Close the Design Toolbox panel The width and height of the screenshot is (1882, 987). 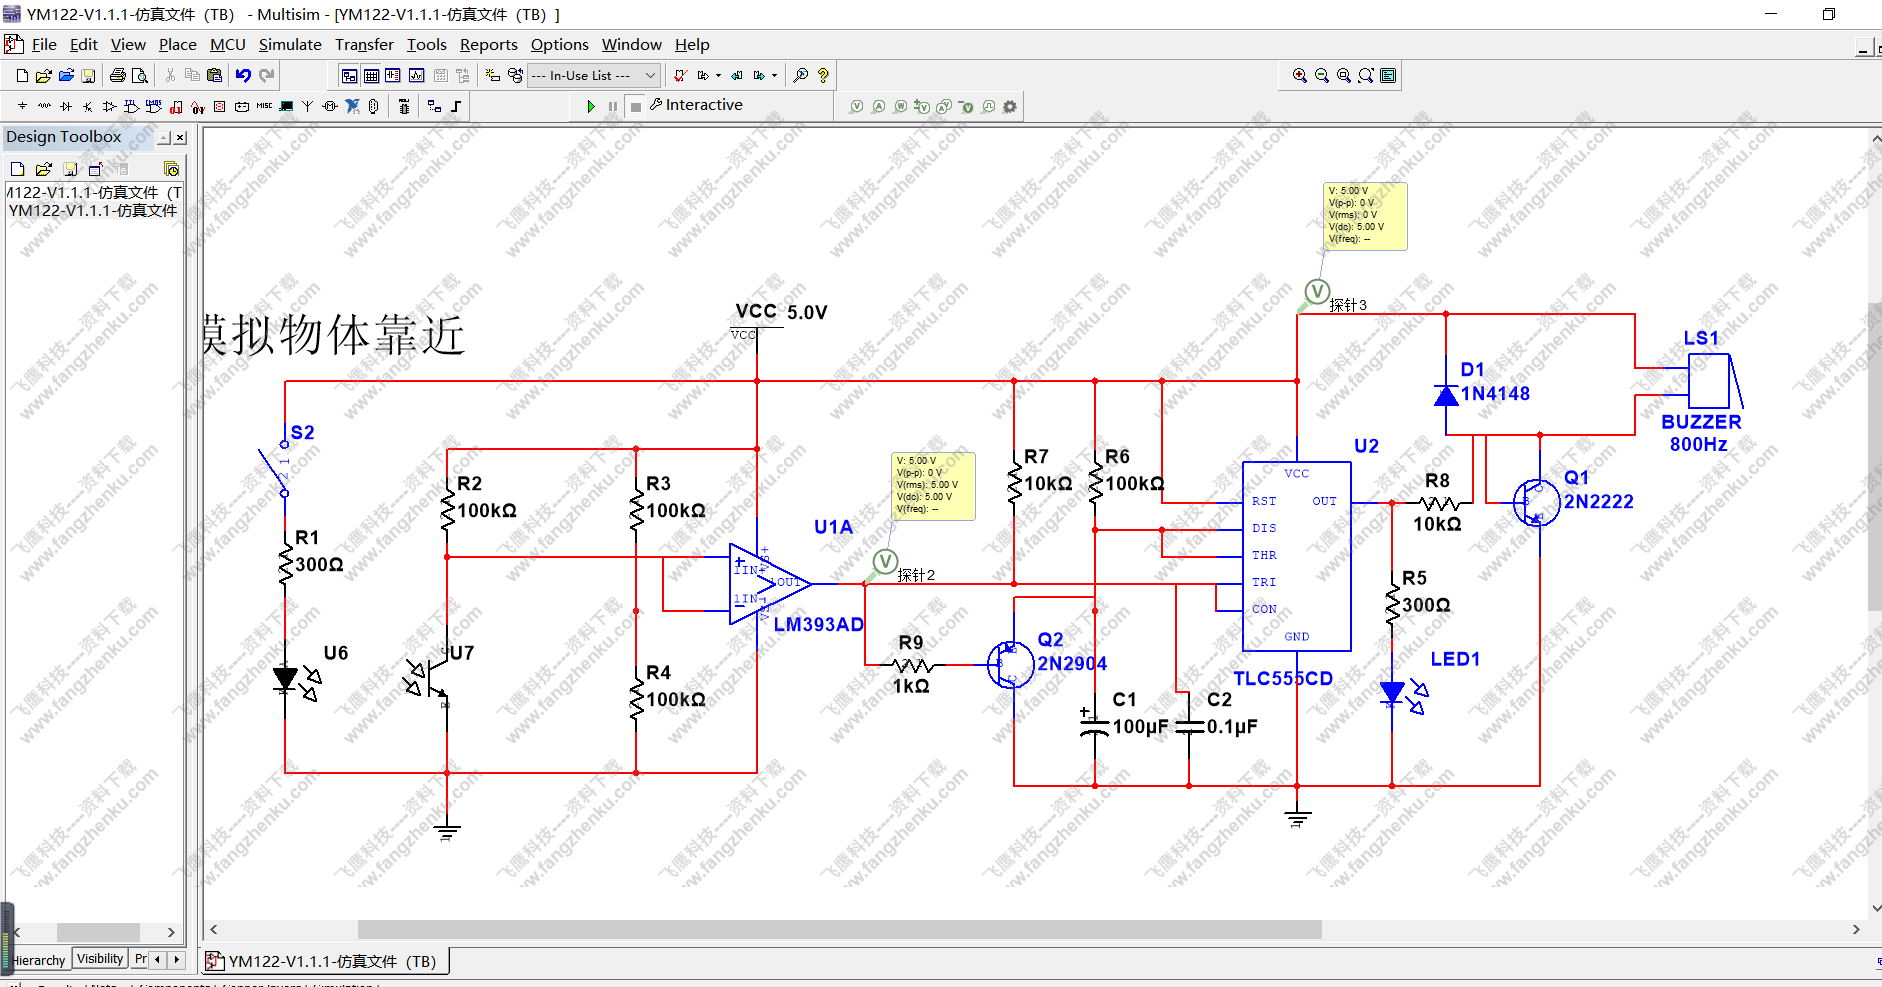(x=180, y=138)
